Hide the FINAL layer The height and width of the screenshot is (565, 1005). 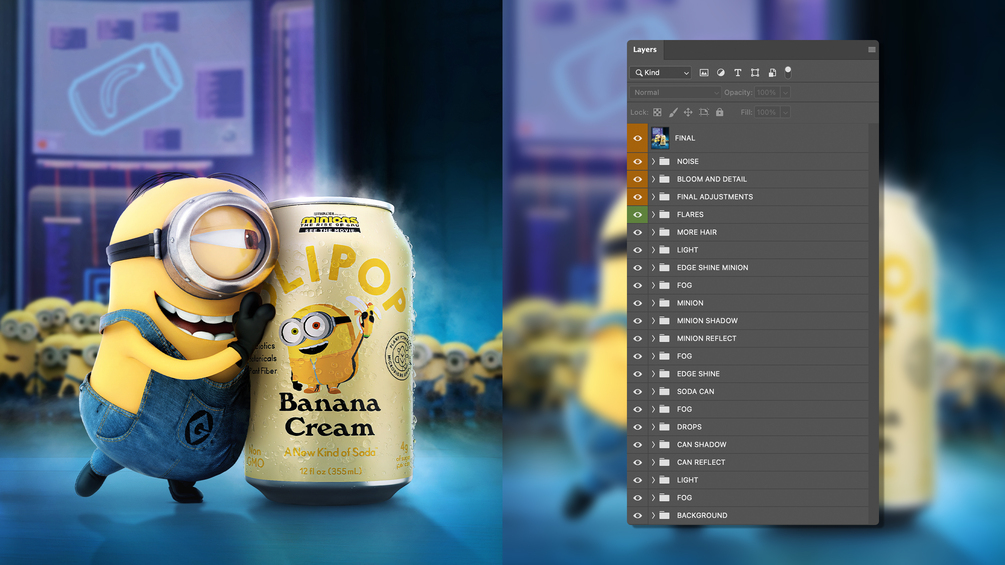[638, 138]
